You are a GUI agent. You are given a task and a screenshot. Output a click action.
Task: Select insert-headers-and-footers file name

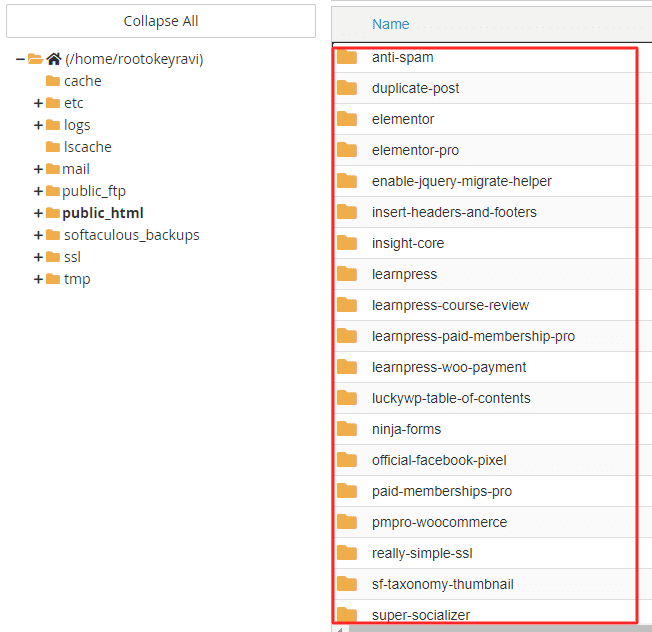[x=454, y=212]
